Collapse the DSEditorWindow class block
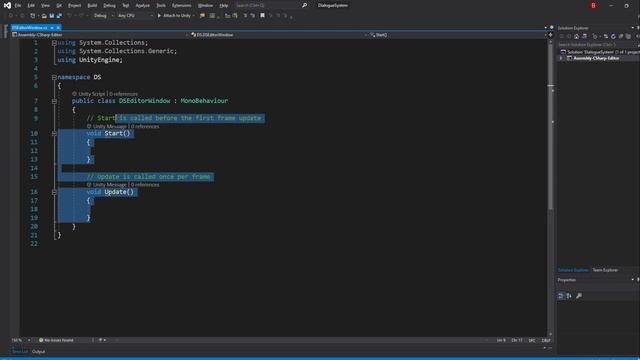This screenshot has width=640, height=360. tap(54, 101)
